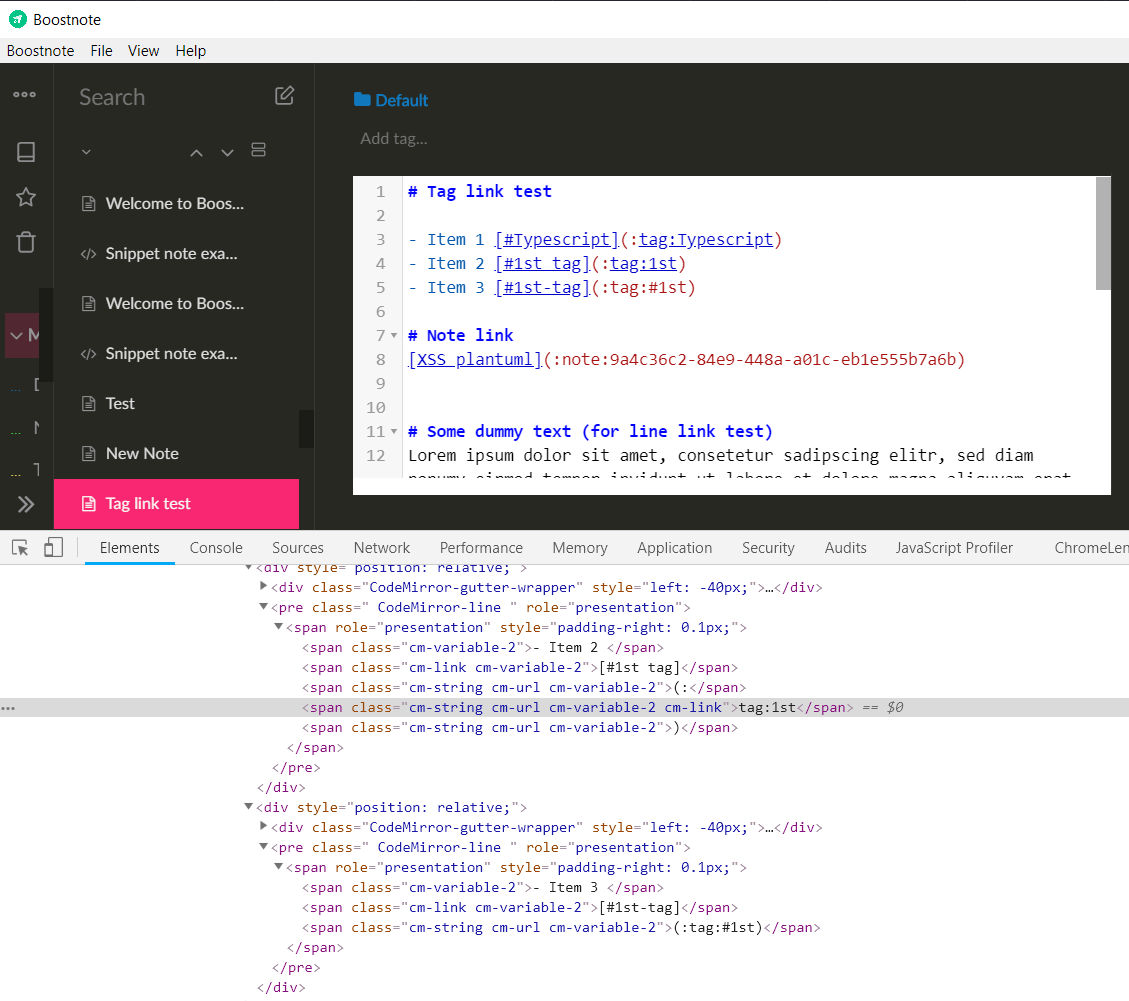This screenshot has width=1129, height=1001.
Task: Click the All Notes book icon
Action: 26,152
